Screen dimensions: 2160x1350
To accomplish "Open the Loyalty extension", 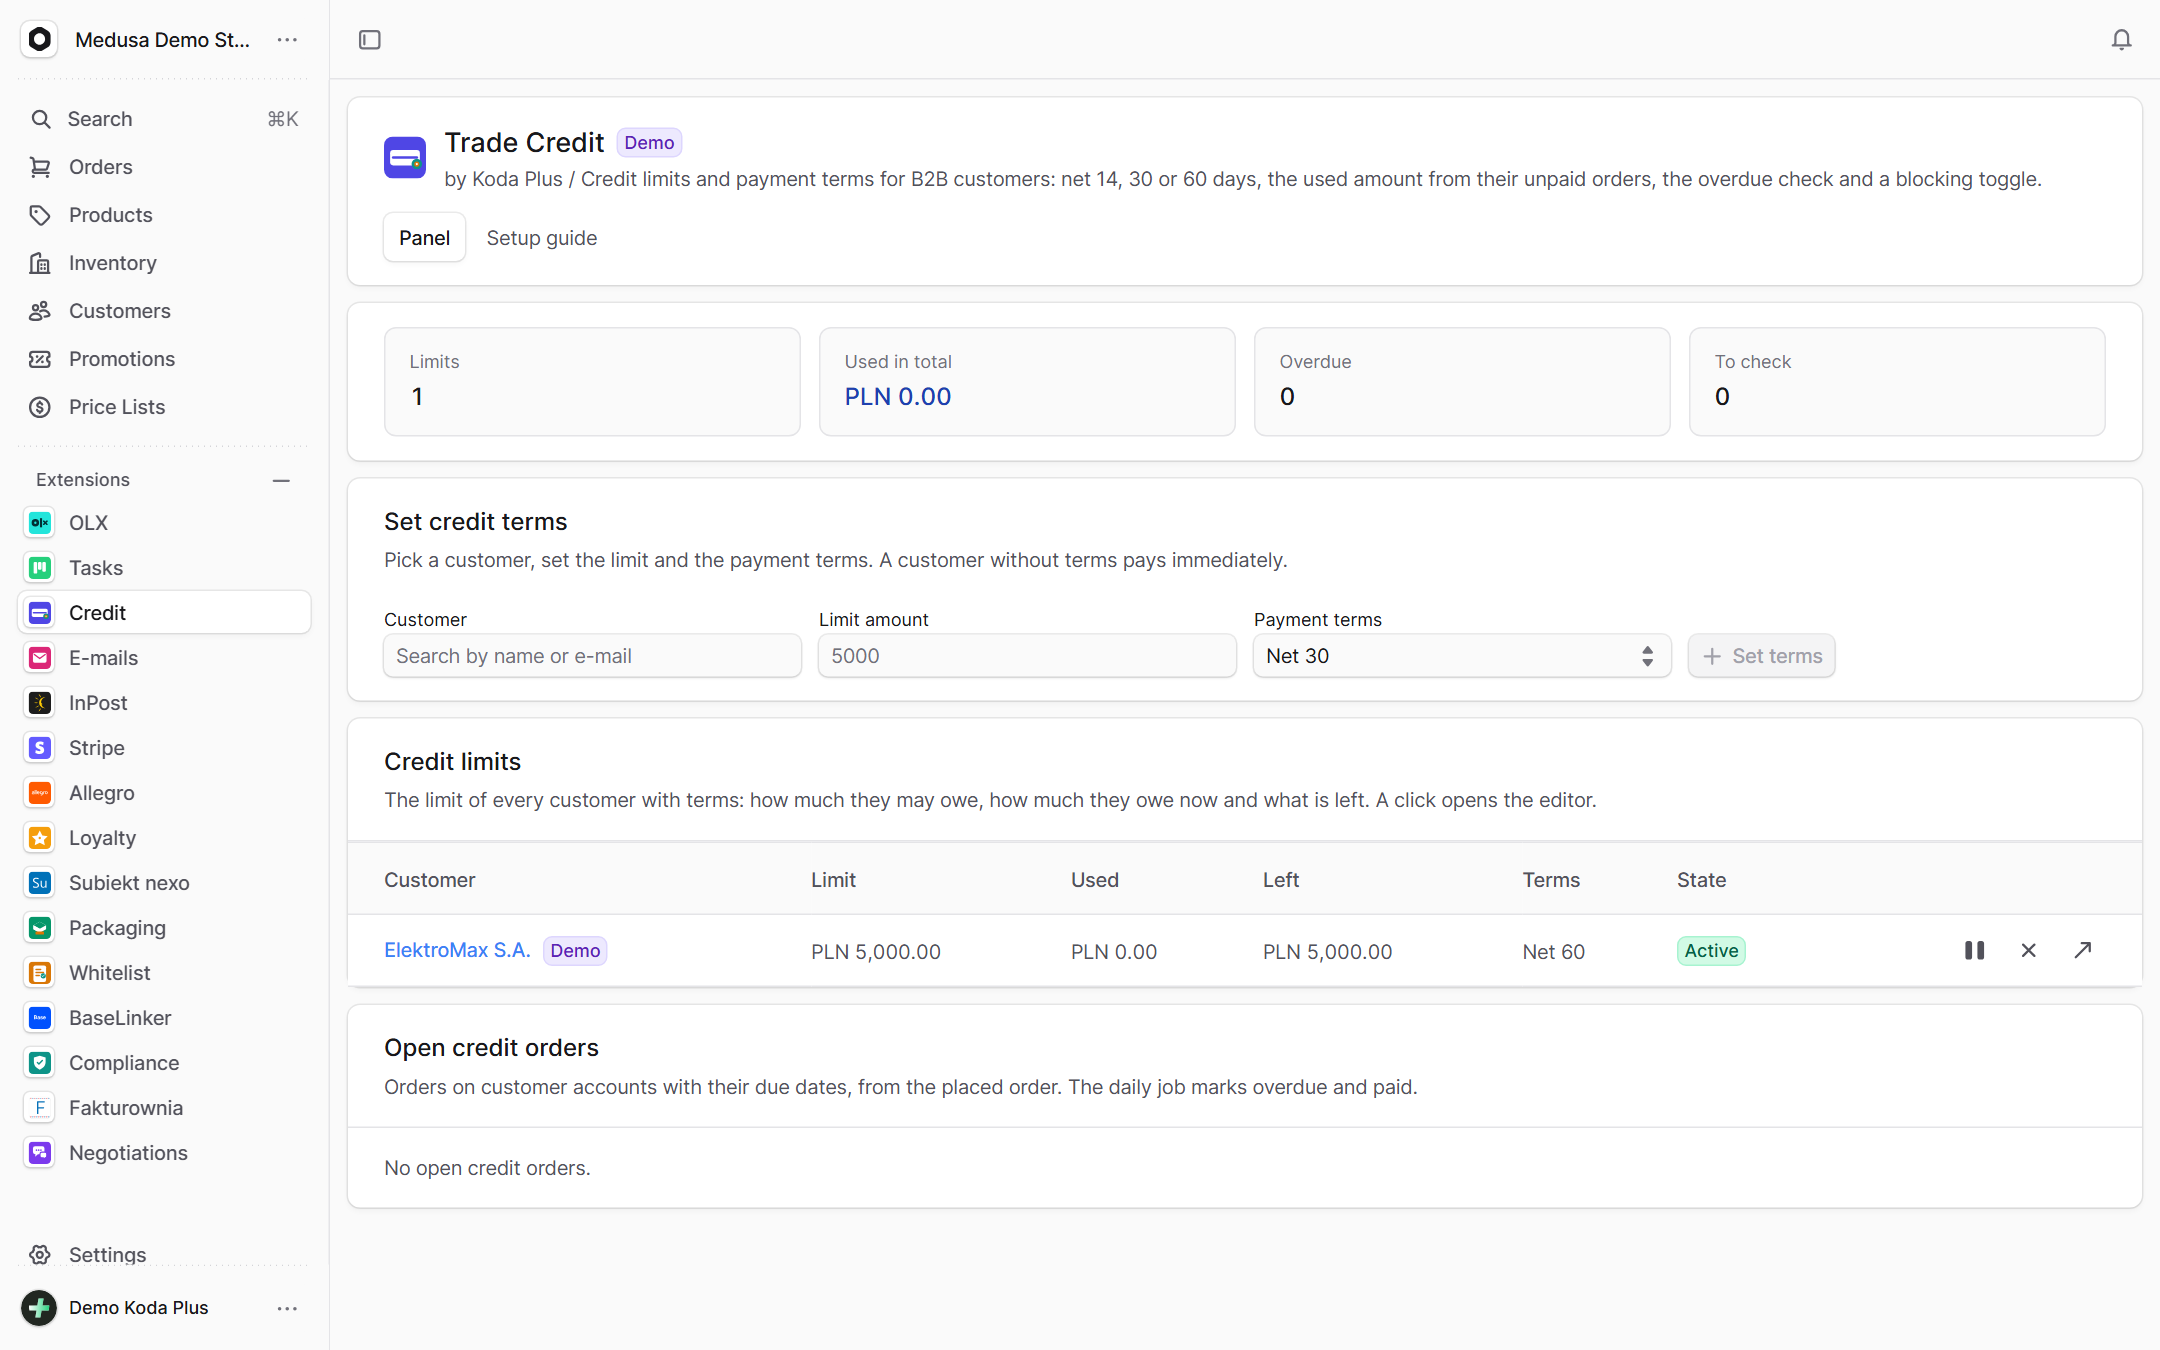I will tap(165, 838).
